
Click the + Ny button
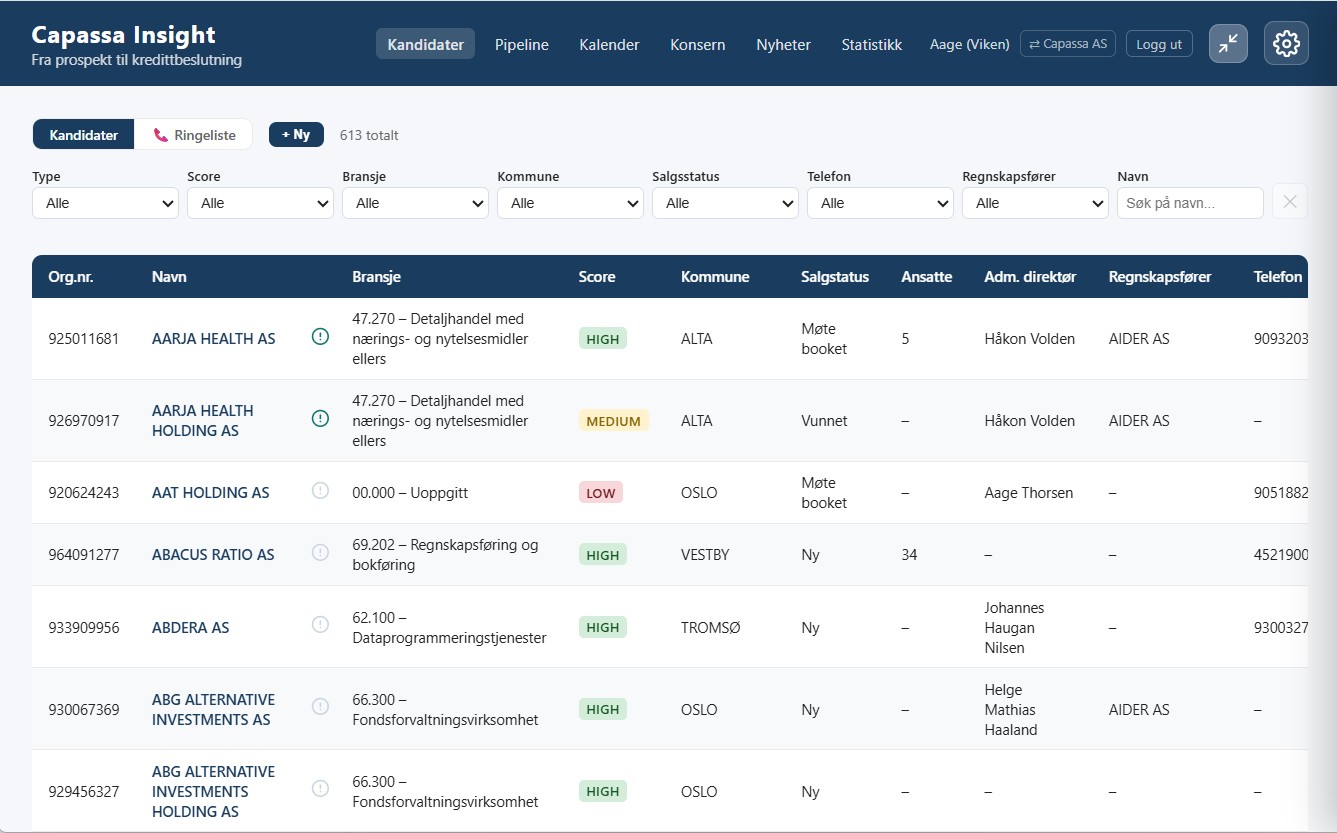click(296, 134)
